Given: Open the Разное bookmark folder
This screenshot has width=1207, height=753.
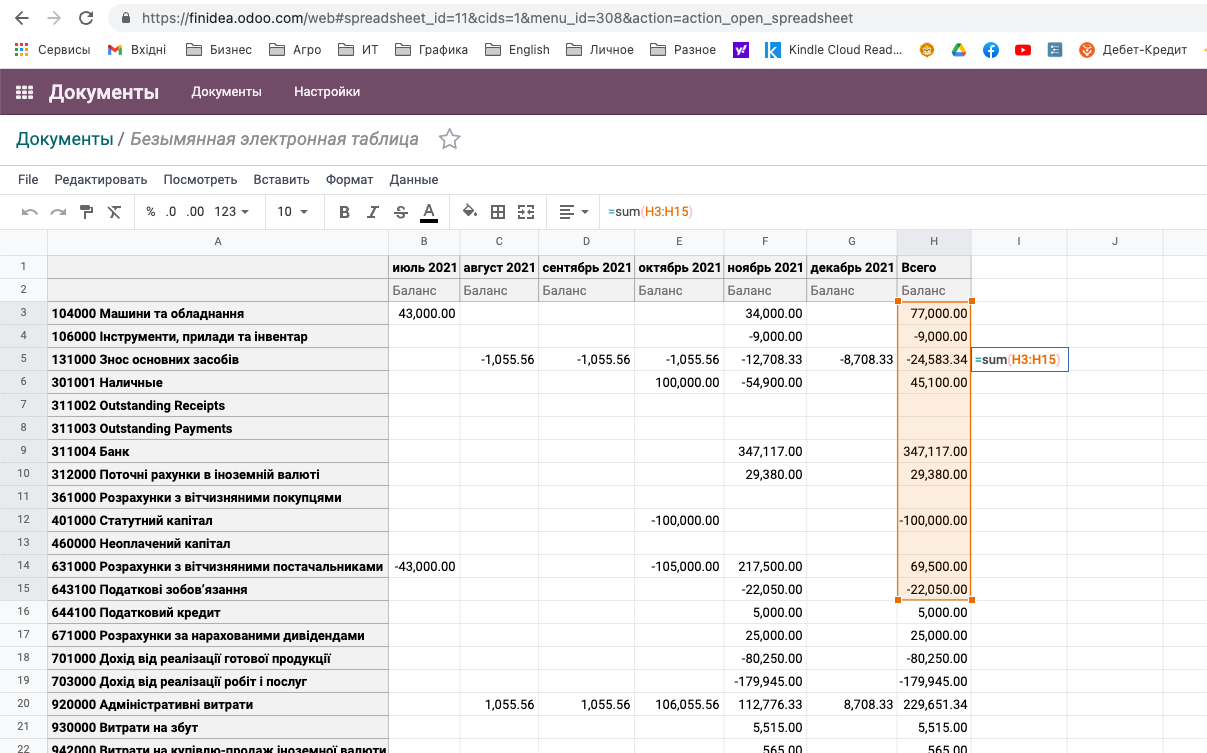Looking at the screenshot, I should (683, 49).
